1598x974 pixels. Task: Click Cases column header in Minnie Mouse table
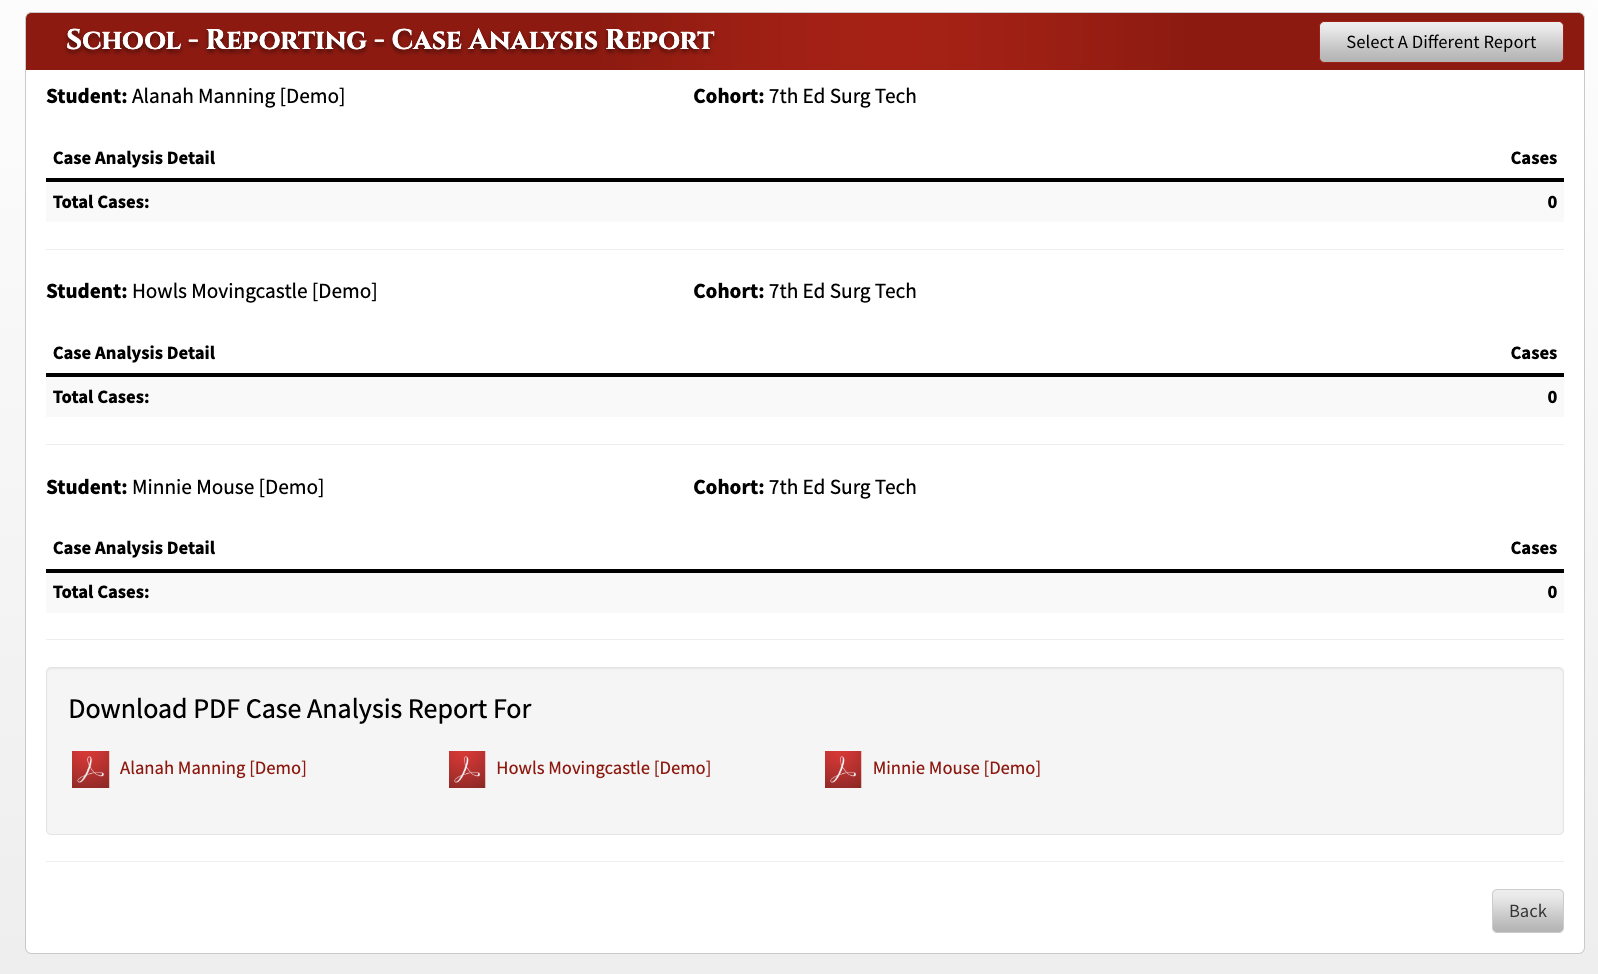click(1533, 548)
